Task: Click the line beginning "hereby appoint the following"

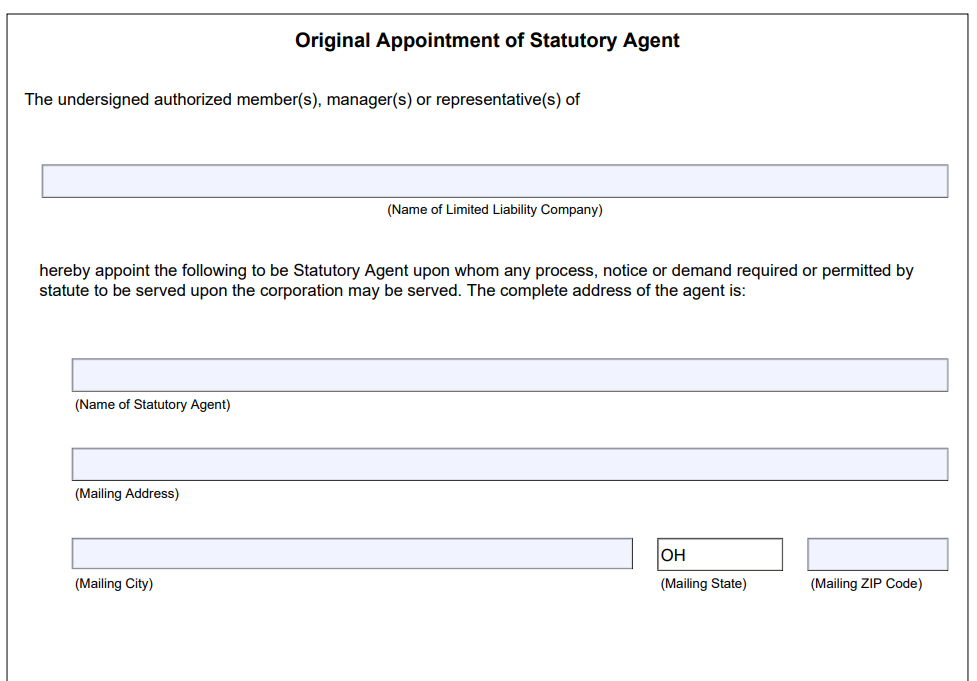Action: tap(476, 270)
